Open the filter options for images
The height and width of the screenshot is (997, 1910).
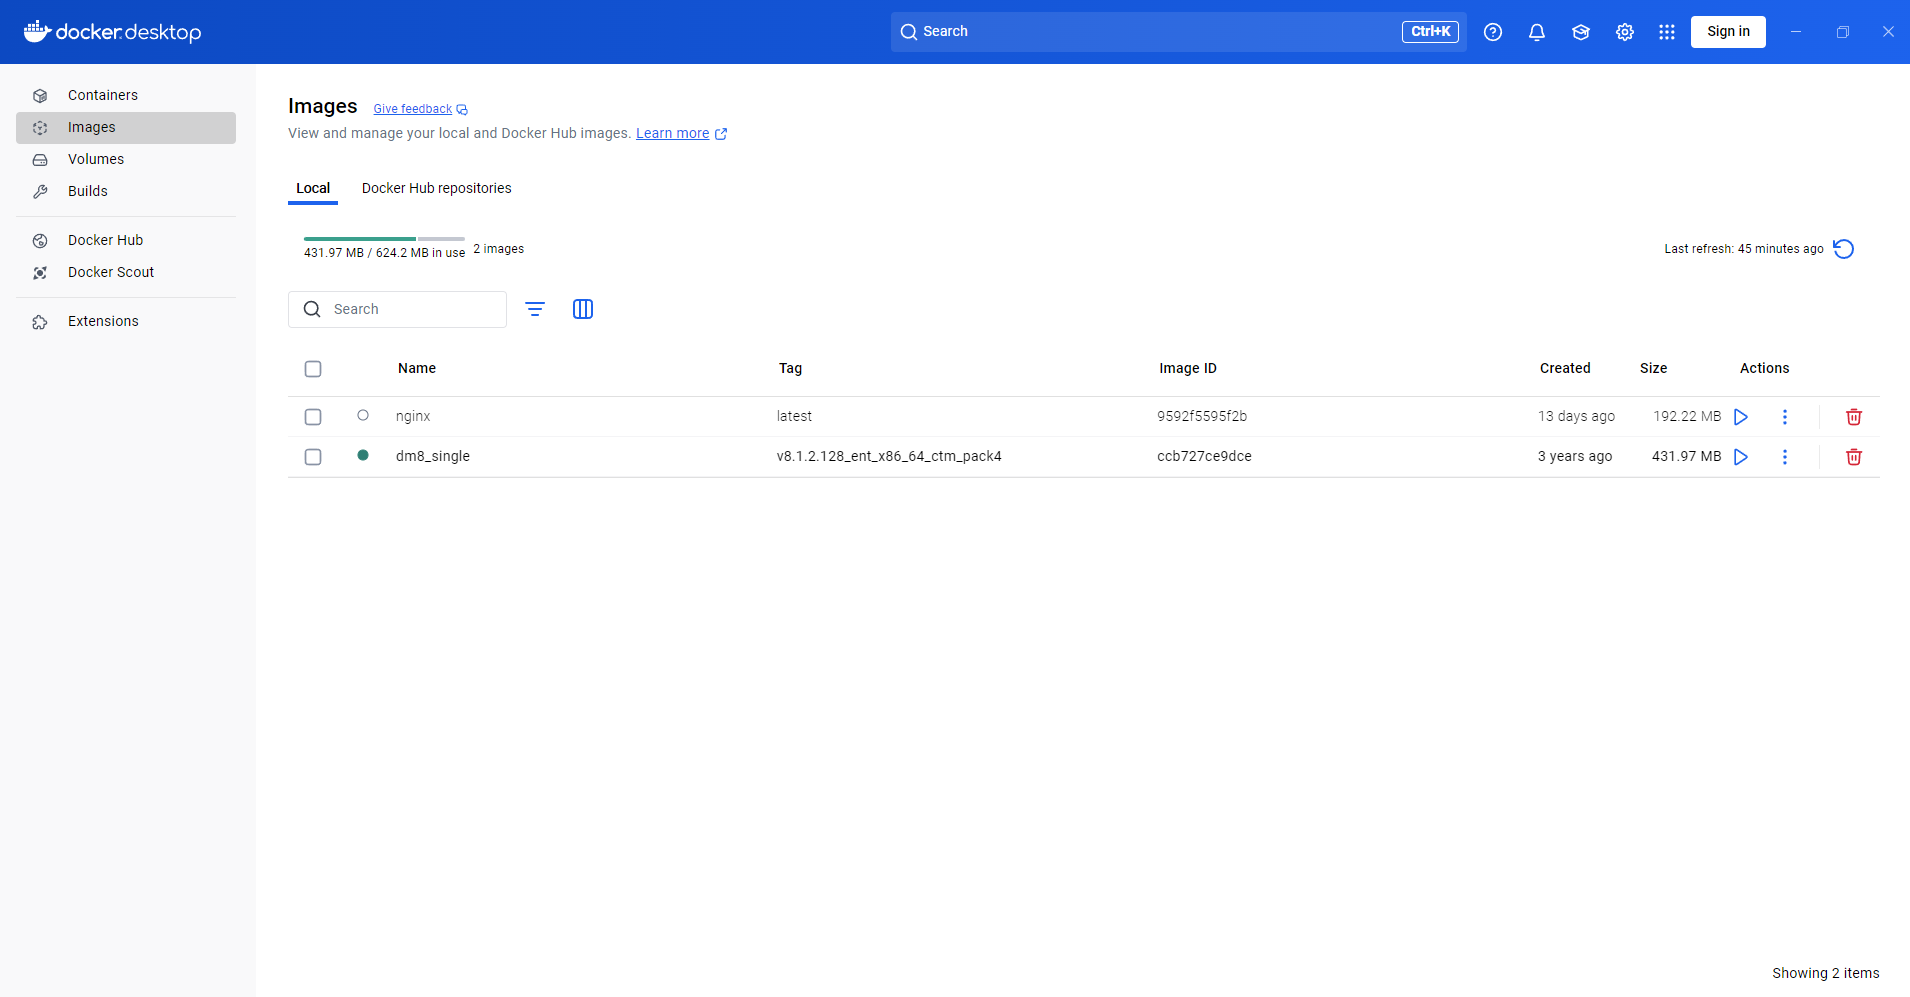535,309
